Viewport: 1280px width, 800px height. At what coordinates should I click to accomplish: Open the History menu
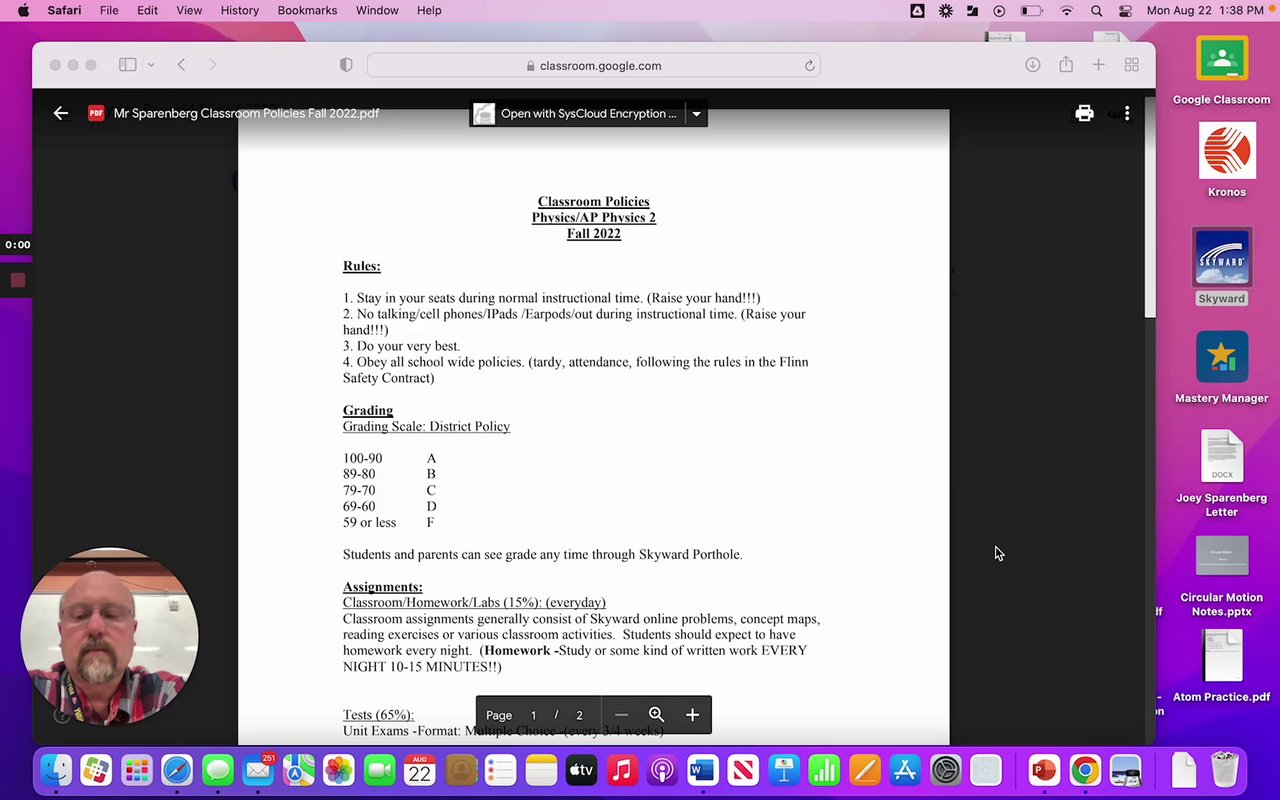[x=239, y=10]
